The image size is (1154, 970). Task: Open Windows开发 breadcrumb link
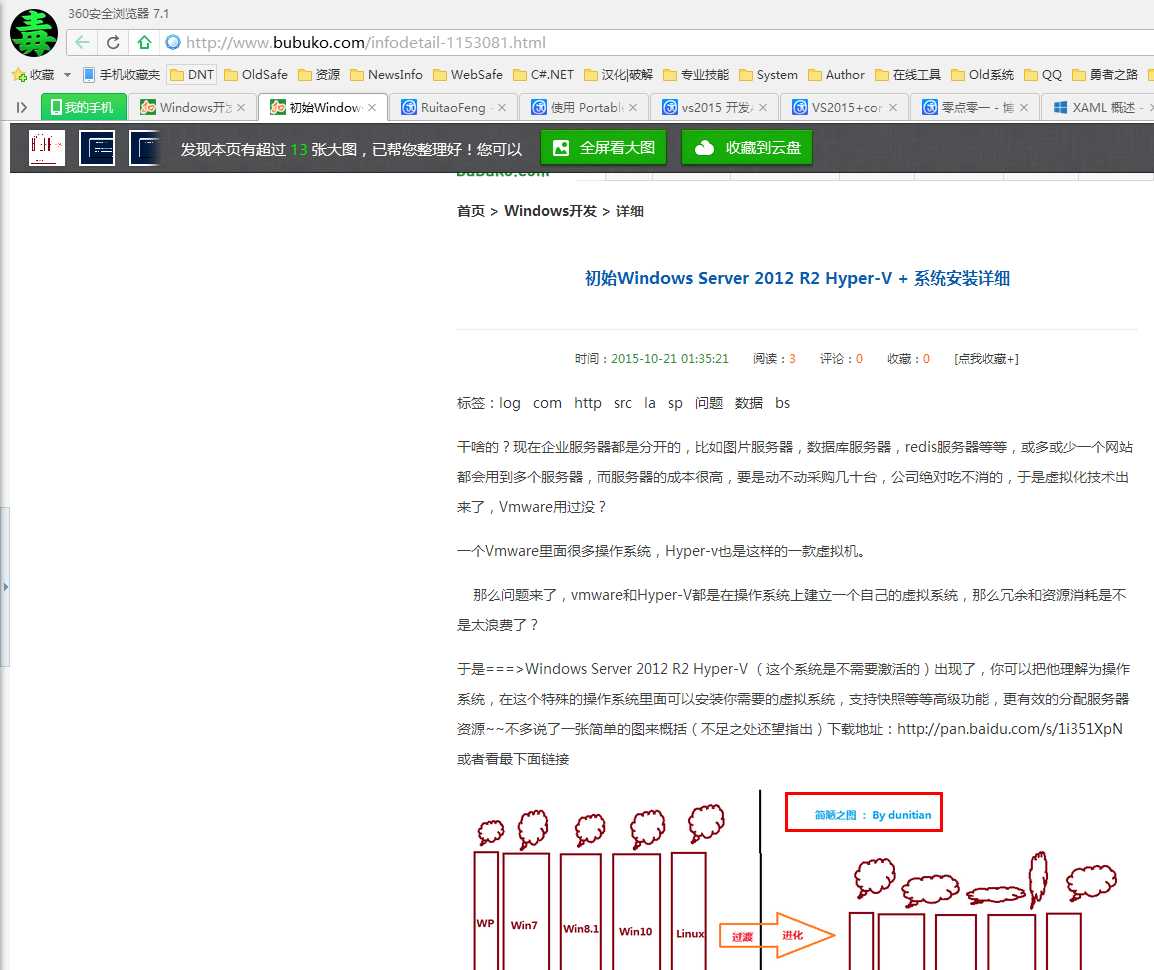coord(551,211)
